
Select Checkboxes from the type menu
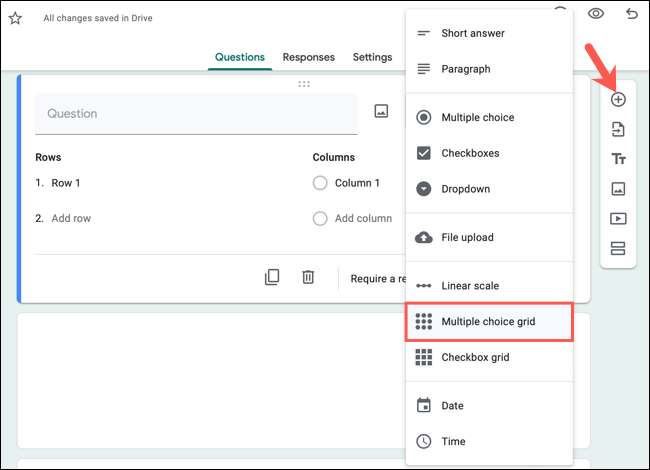pos(490,153)
